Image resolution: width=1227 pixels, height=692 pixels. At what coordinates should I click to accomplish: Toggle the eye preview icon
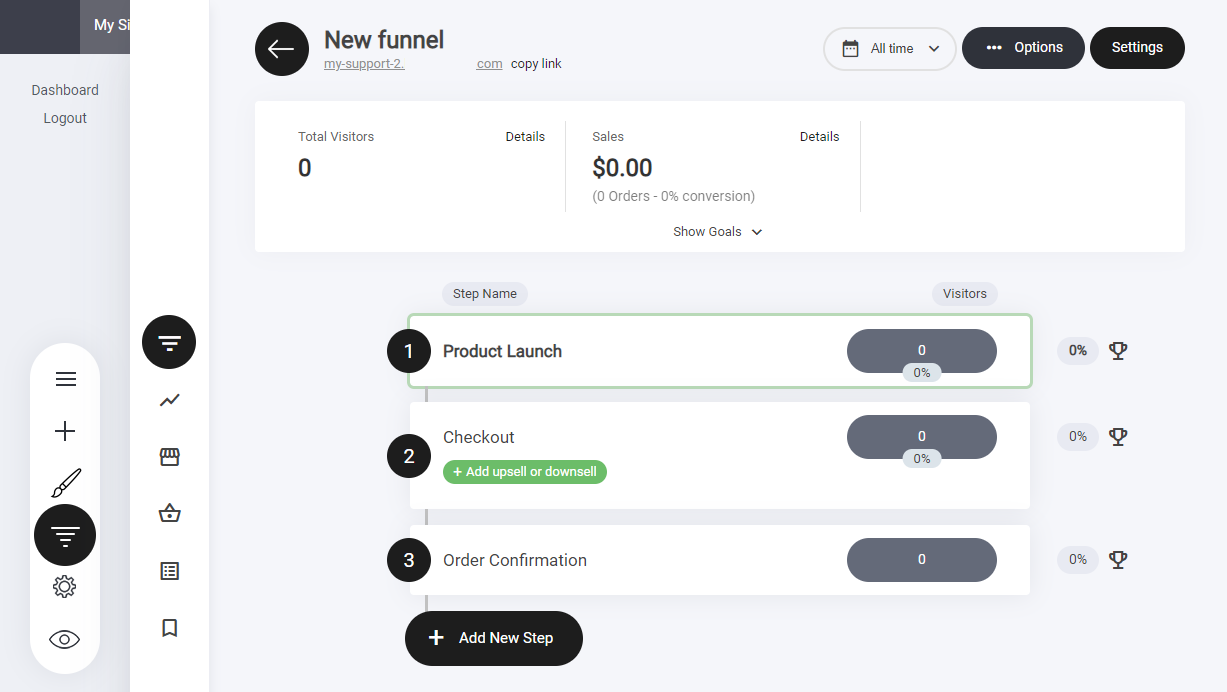tap(65, 640)
